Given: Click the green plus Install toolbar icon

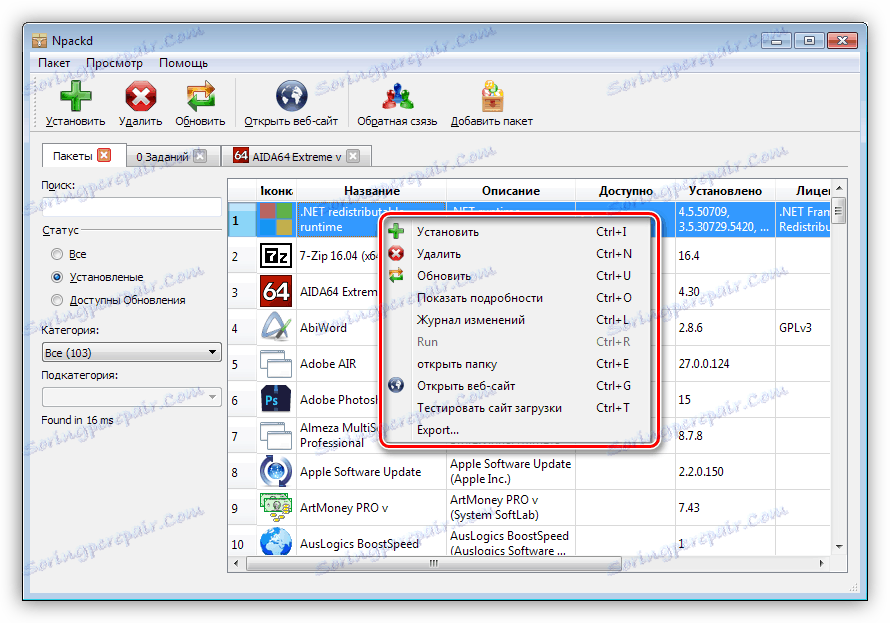Looking at the screenshot, I should (75, 95).
